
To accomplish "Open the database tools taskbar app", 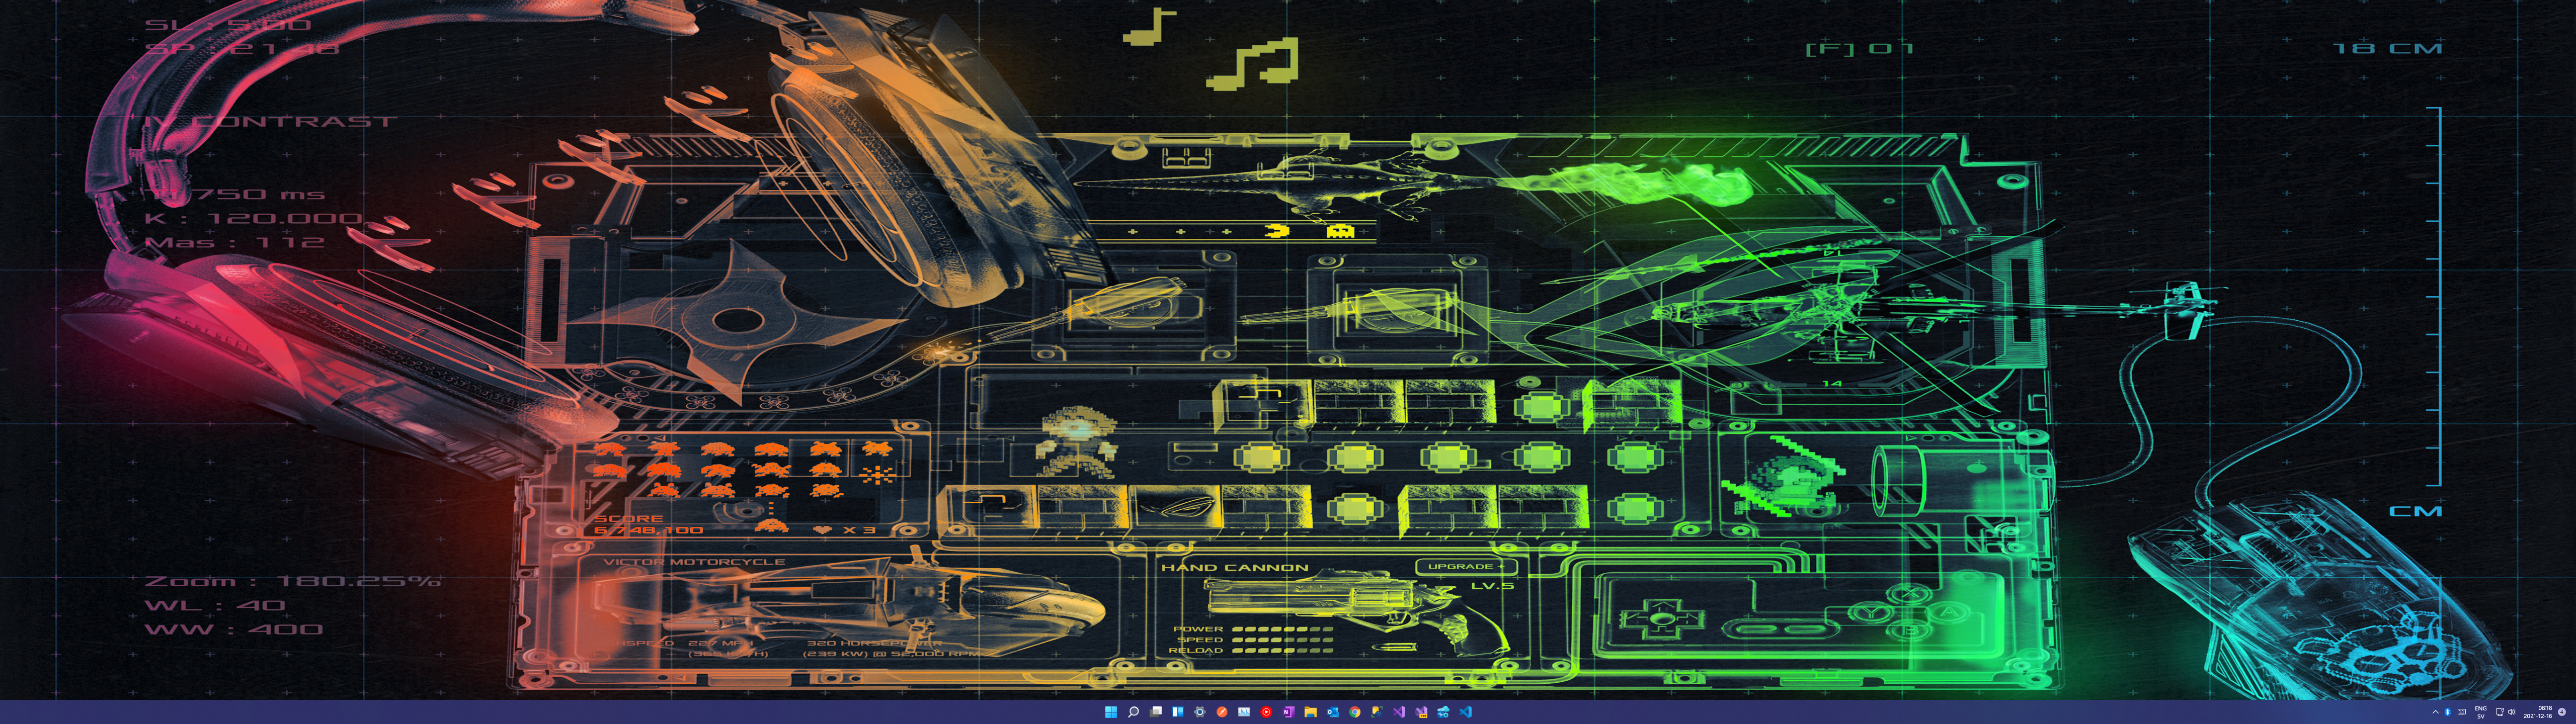I will 1377,712.
